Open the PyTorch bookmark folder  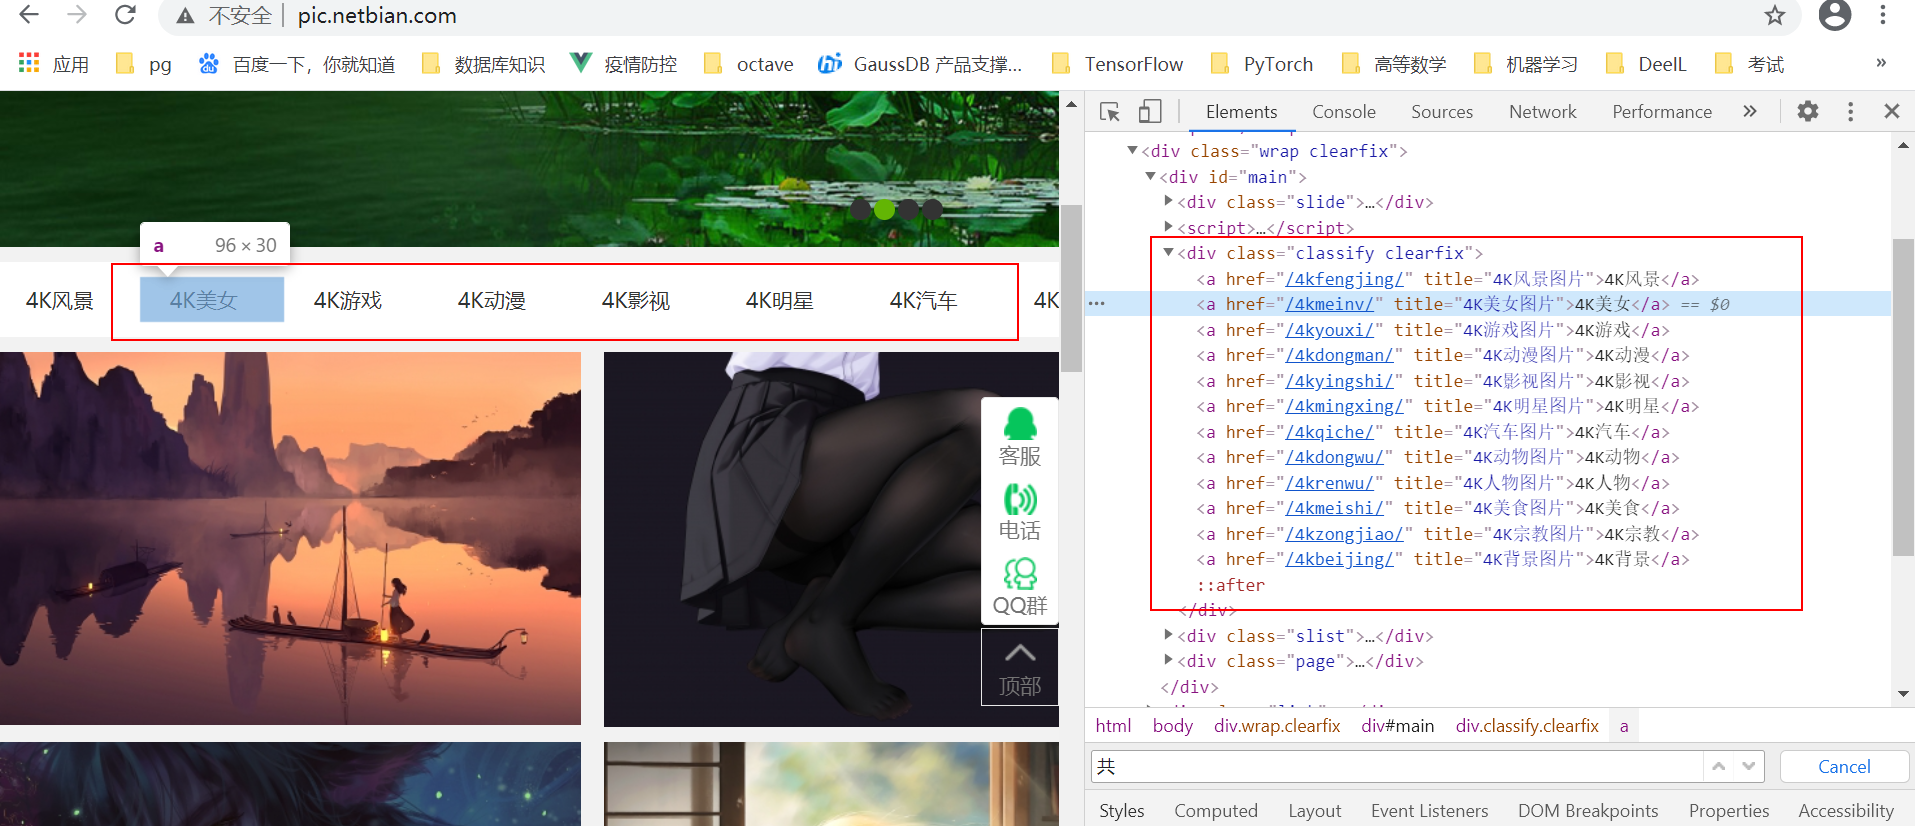(1261, 64)
